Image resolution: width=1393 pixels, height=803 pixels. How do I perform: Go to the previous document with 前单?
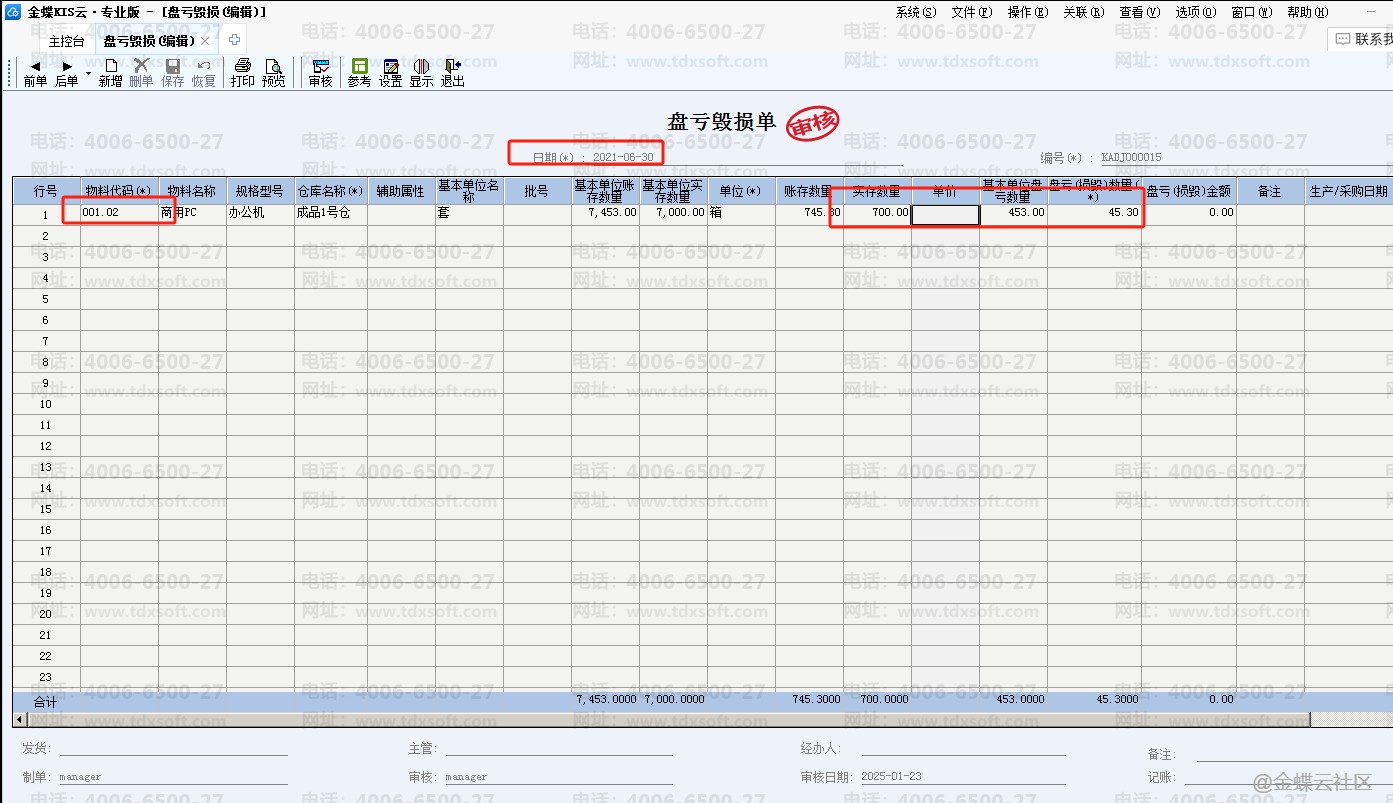35,73
